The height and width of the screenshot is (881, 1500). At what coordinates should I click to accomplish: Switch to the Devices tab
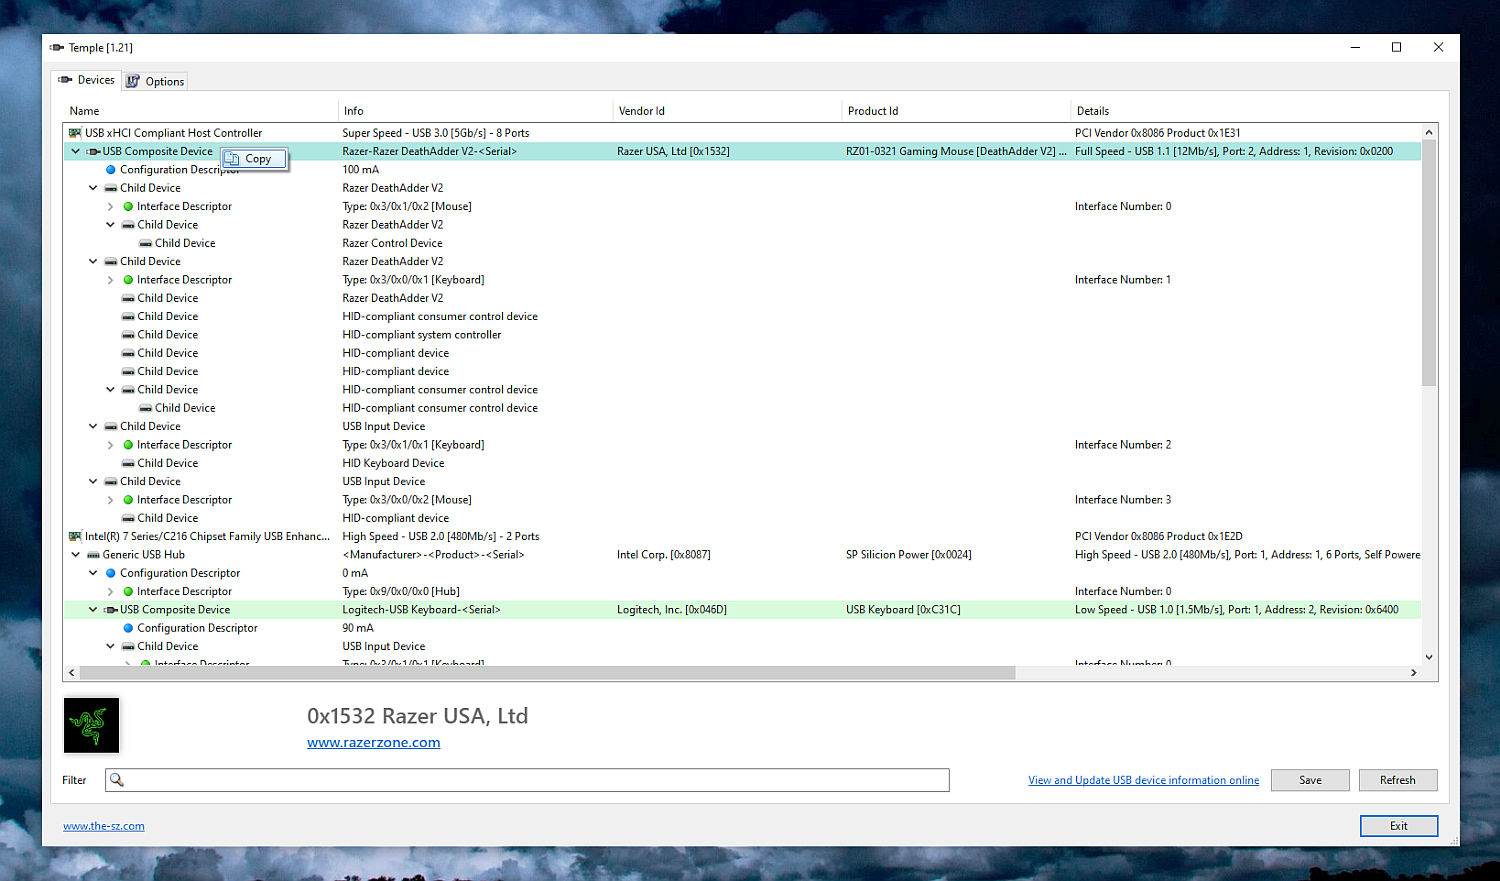86,80
